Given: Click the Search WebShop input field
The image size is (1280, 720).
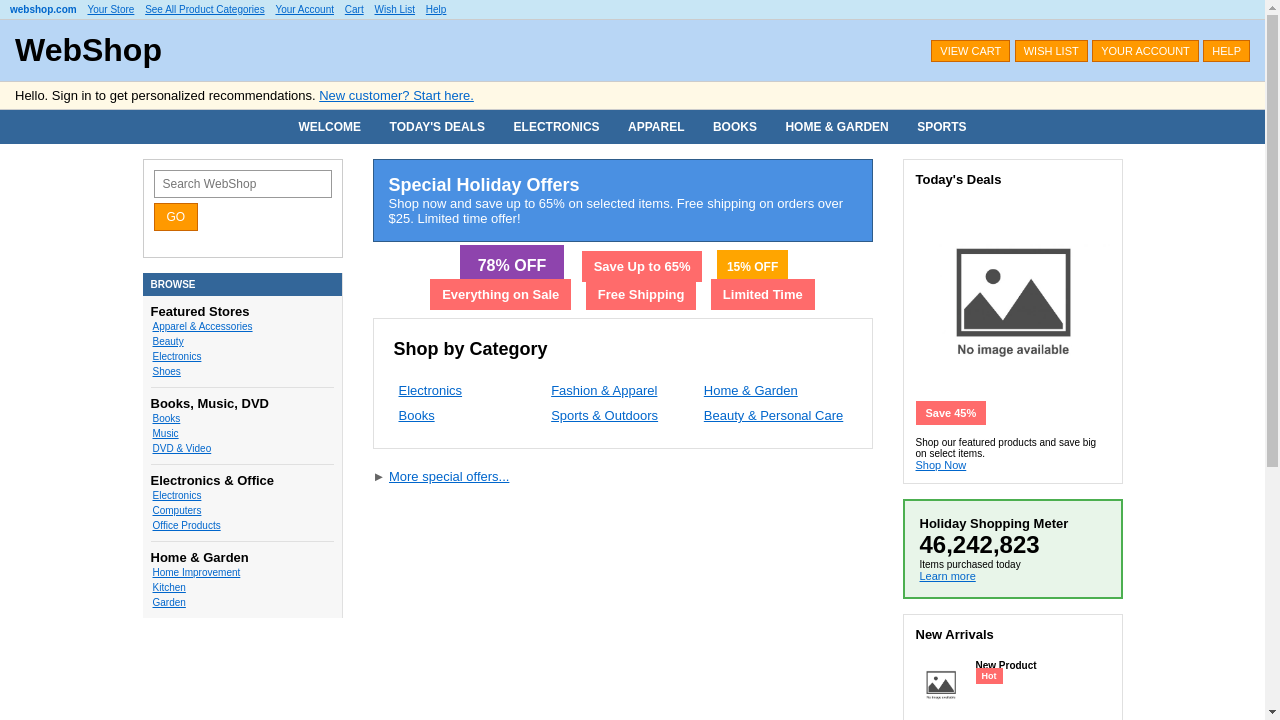Looking at the screenshot, I should 242,183.
